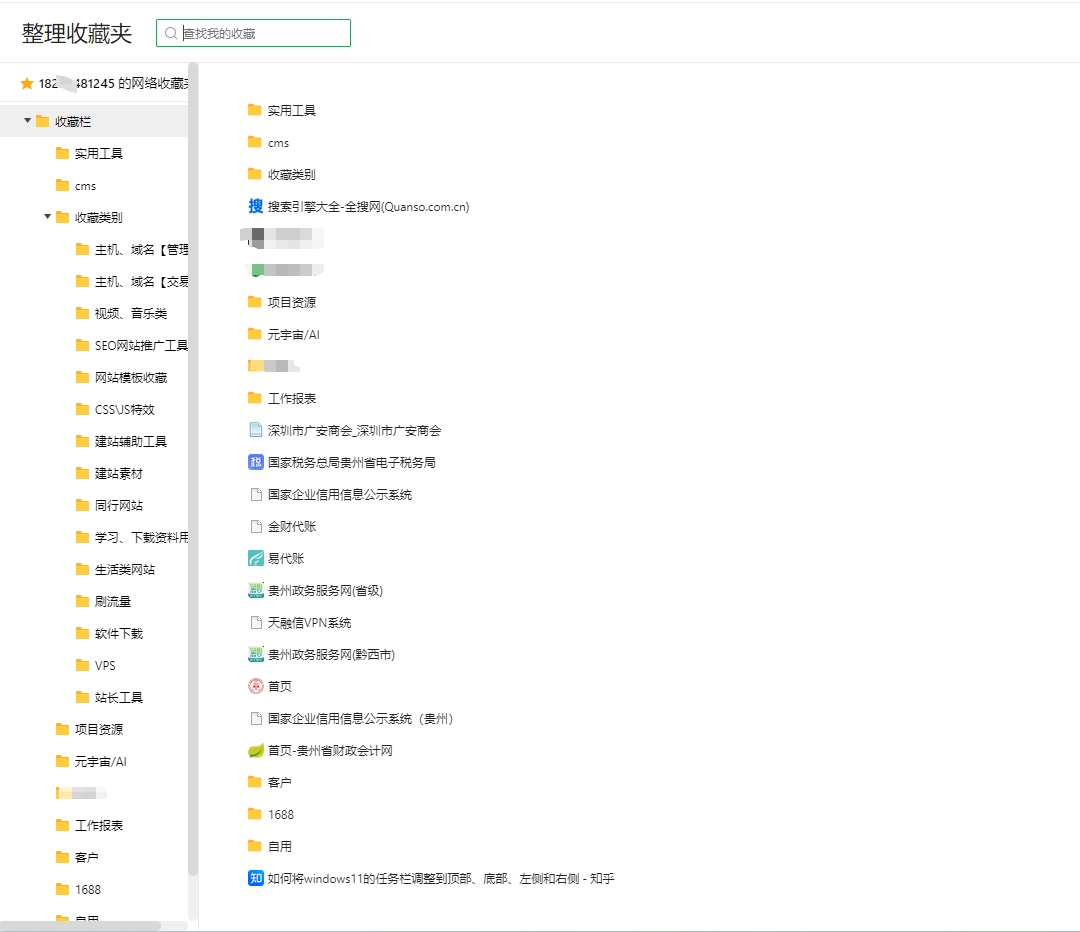Select 收藏栏 in the left tree
The height and width of the screenshot is (932, 1080).
pyautogui.click(x=73, y=121)
